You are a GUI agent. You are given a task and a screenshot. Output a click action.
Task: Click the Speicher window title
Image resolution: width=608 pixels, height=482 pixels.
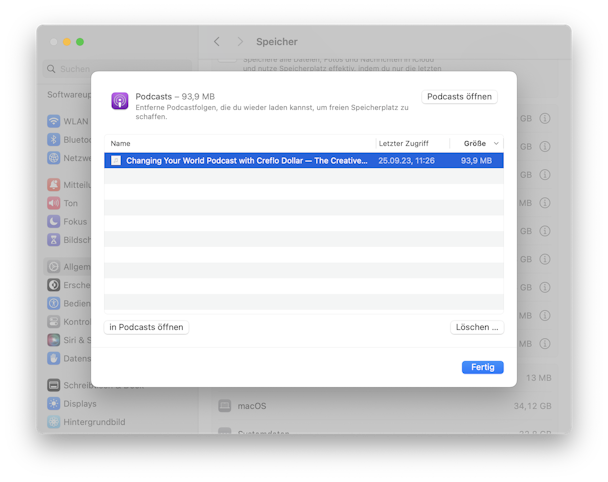277,41
